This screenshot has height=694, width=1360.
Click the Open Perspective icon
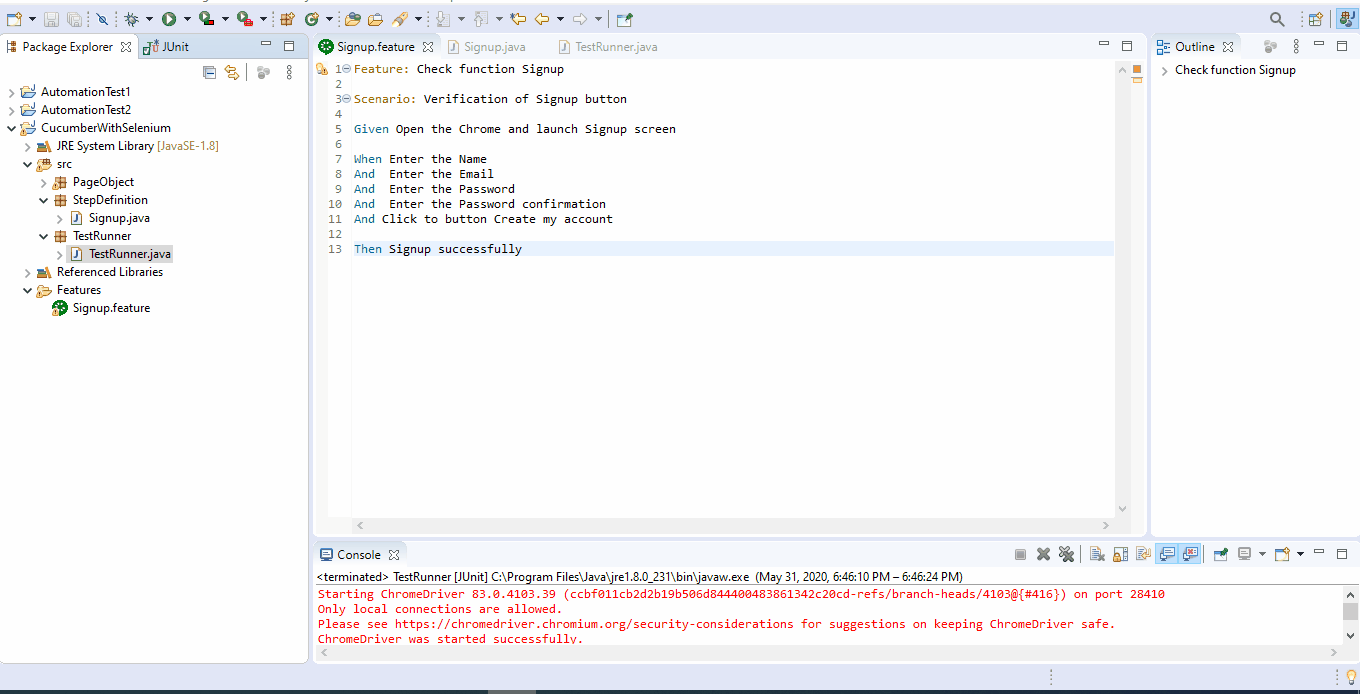(1316, 19)
